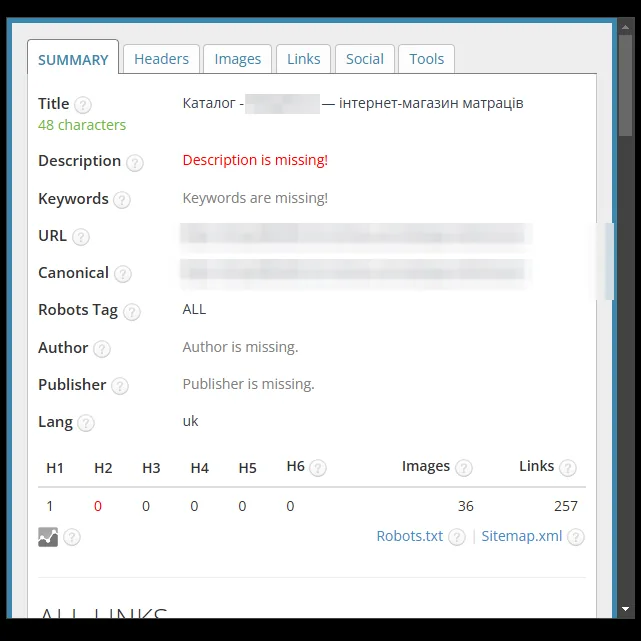Click the help icon beside Lang
This screenshot has height=641, width=641.
86,423
